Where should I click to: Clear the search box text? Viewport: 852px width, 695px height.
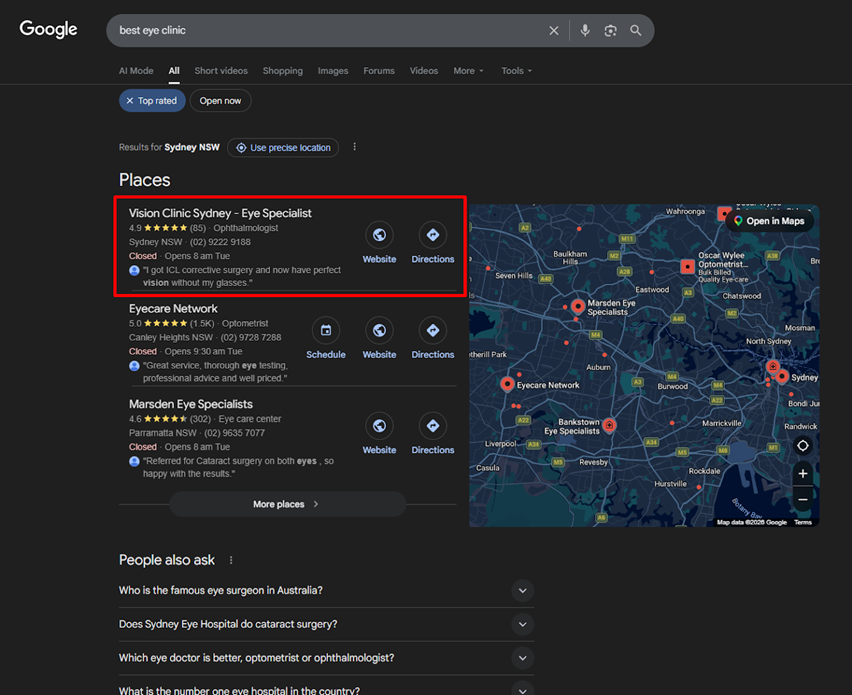(554, 31)
